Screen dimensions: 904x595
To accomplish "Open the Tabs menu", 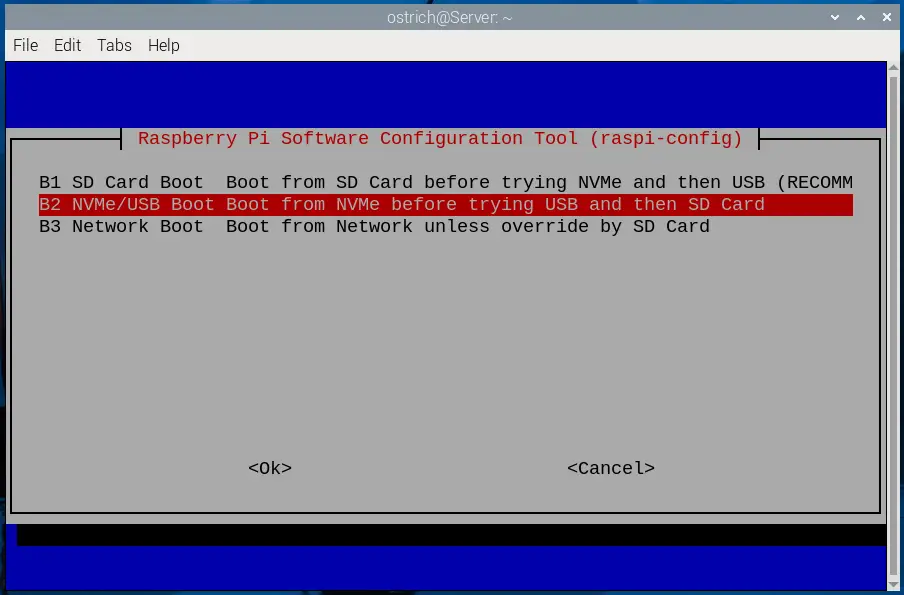I will point(114,45).
